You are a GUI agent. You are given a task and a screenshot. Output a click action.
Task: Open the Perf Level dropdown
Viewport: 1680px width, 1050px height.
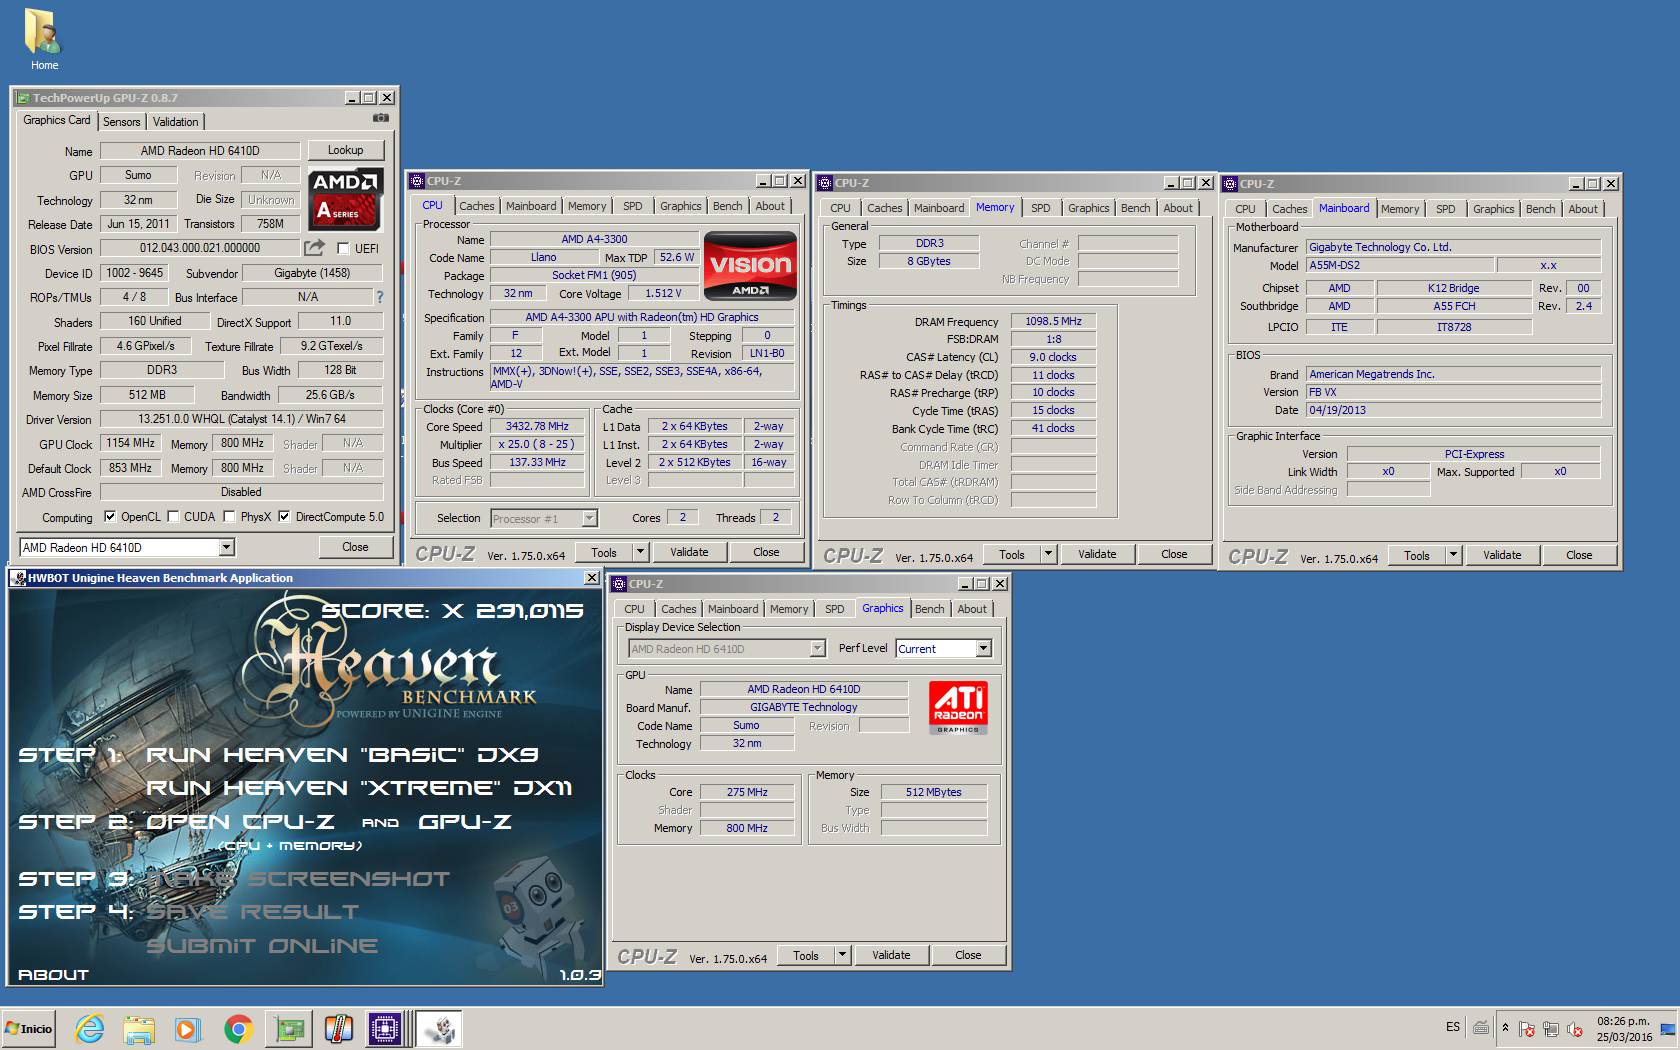983,648
